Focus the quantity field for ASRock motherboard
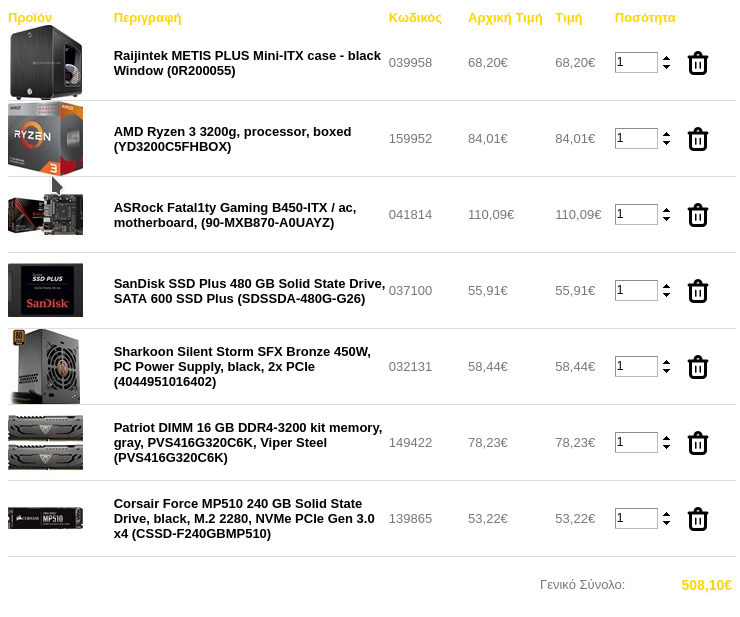 click(x=636, y=214)
